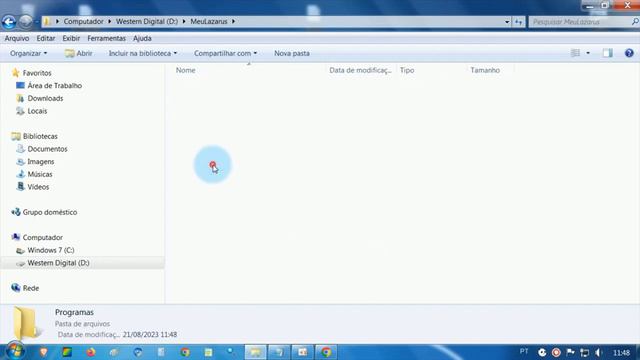Image resolution: width=640 pixels, height=360 pixels.
Task: Open the Editar menu
Action: coord(46,38)
